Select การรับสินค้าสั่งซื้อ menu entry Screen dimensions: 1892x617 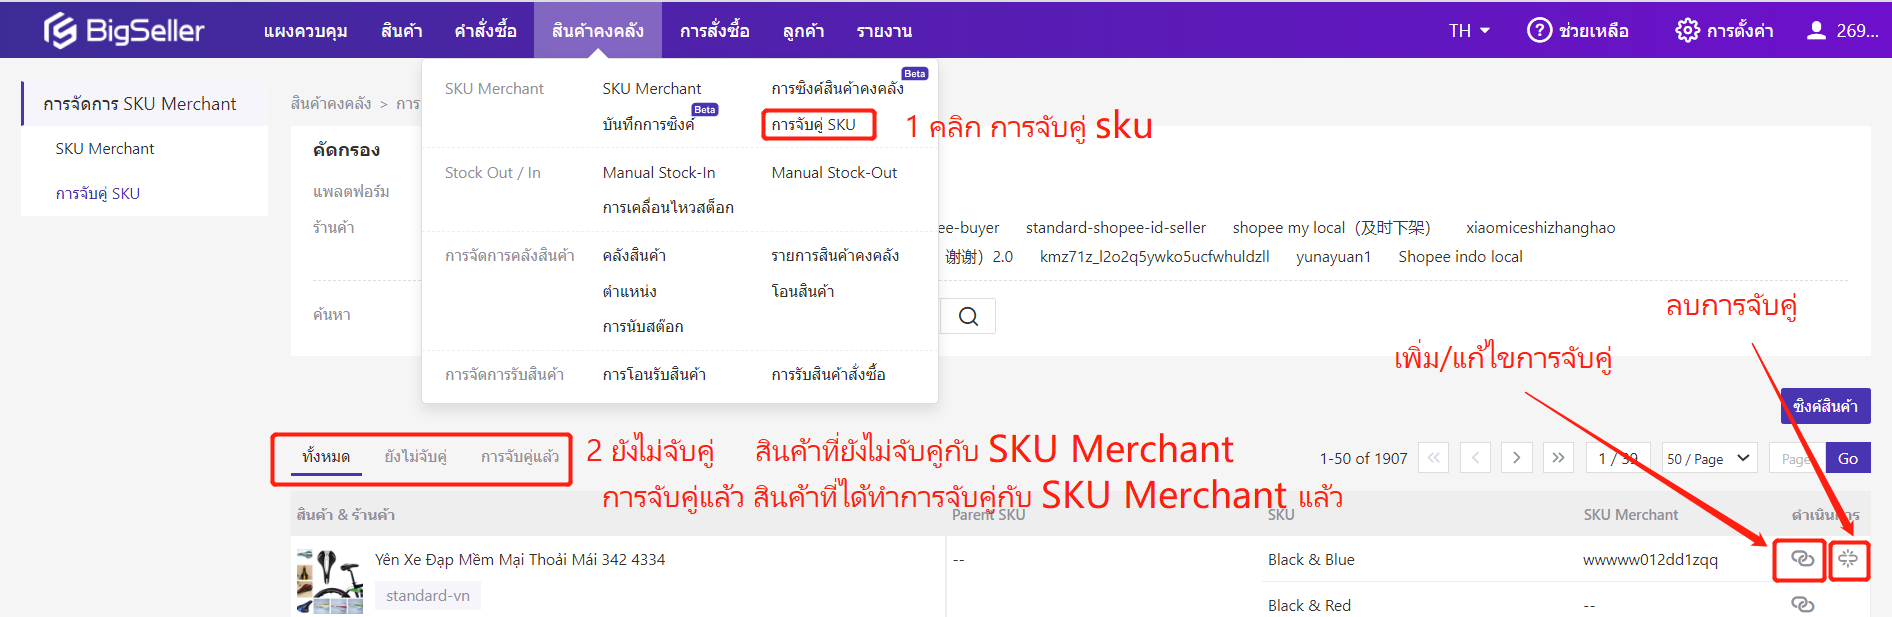pos(828,374)
